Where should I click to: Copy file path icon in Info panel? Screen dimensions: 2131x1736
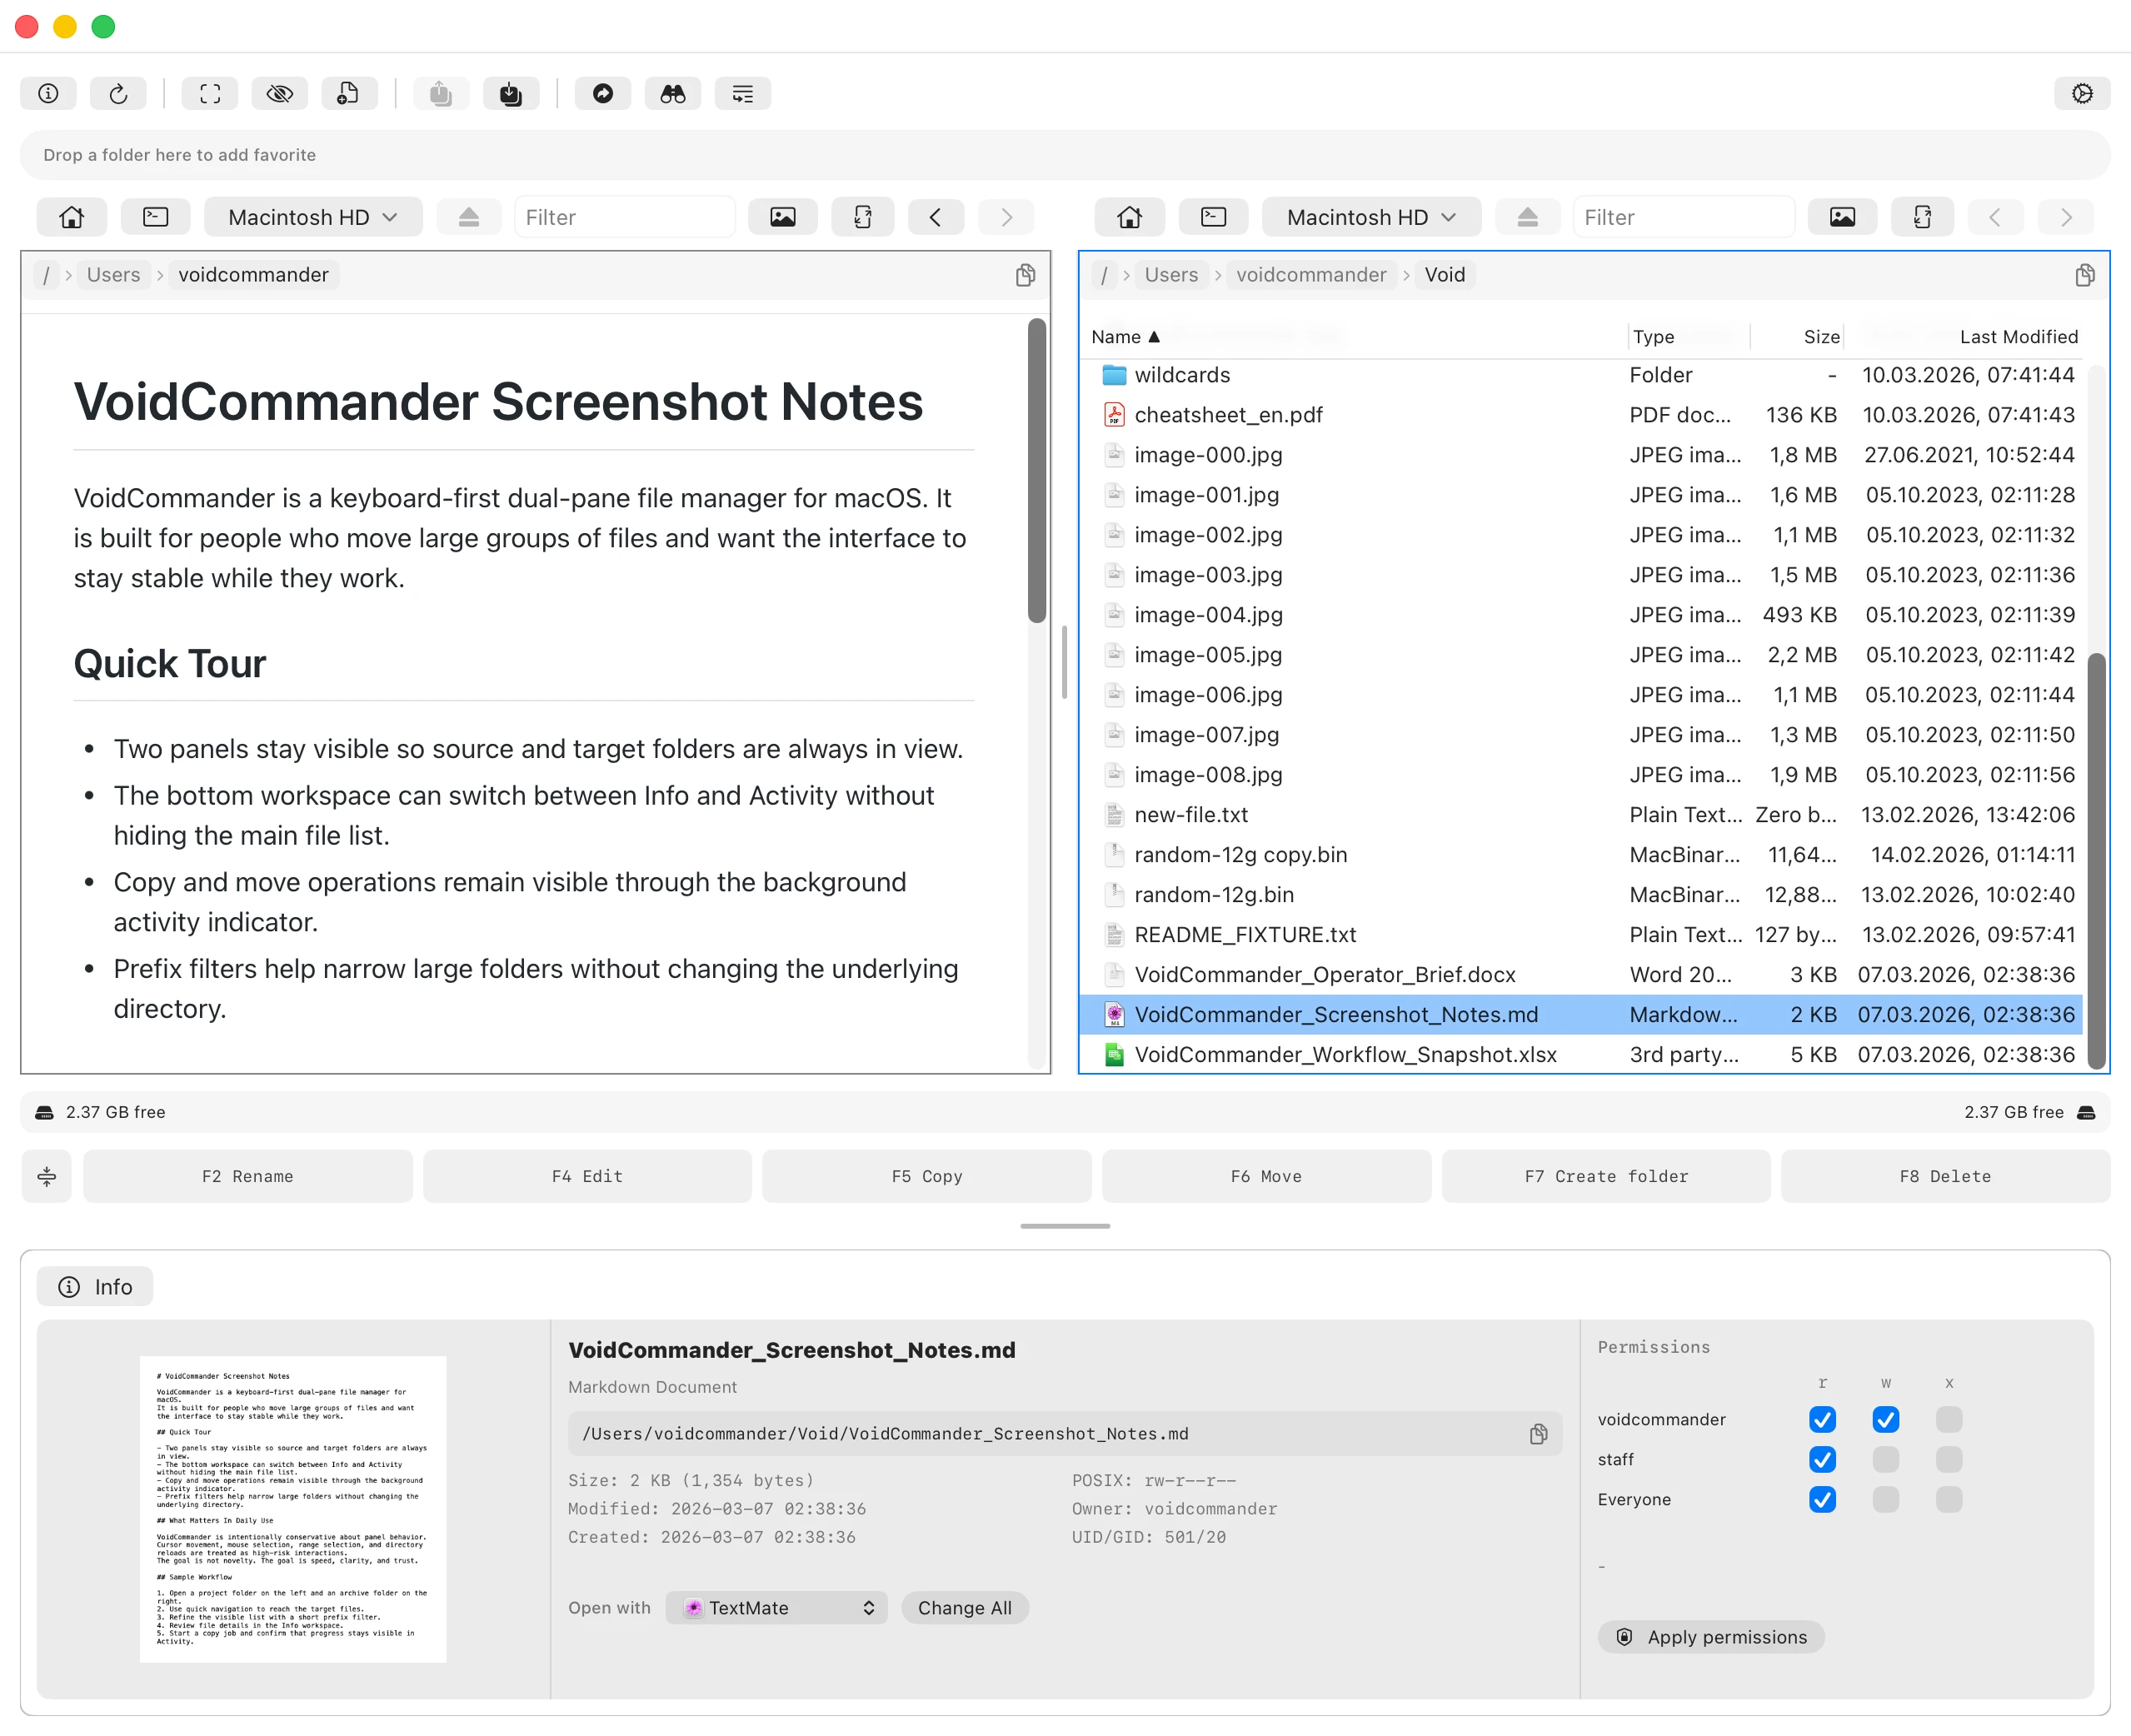tap(1538, 1434)
